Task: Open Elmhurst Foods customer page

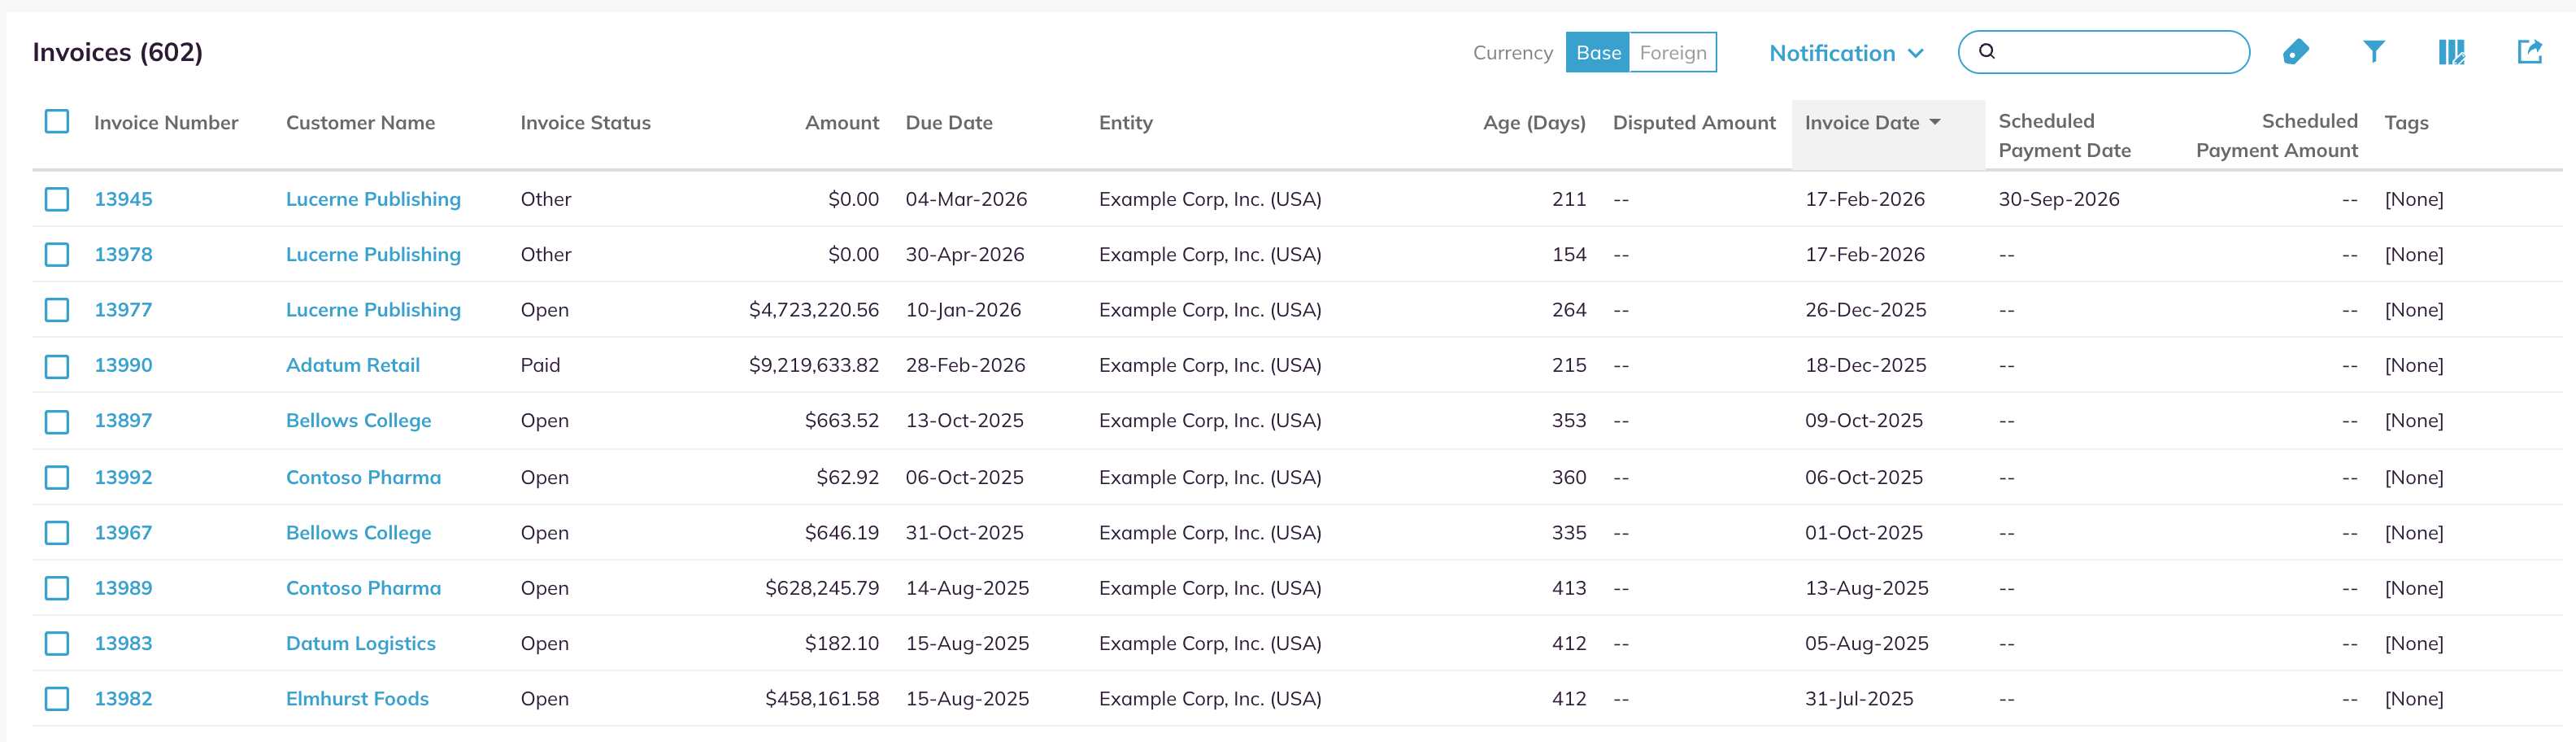Action: coord(357,699)
